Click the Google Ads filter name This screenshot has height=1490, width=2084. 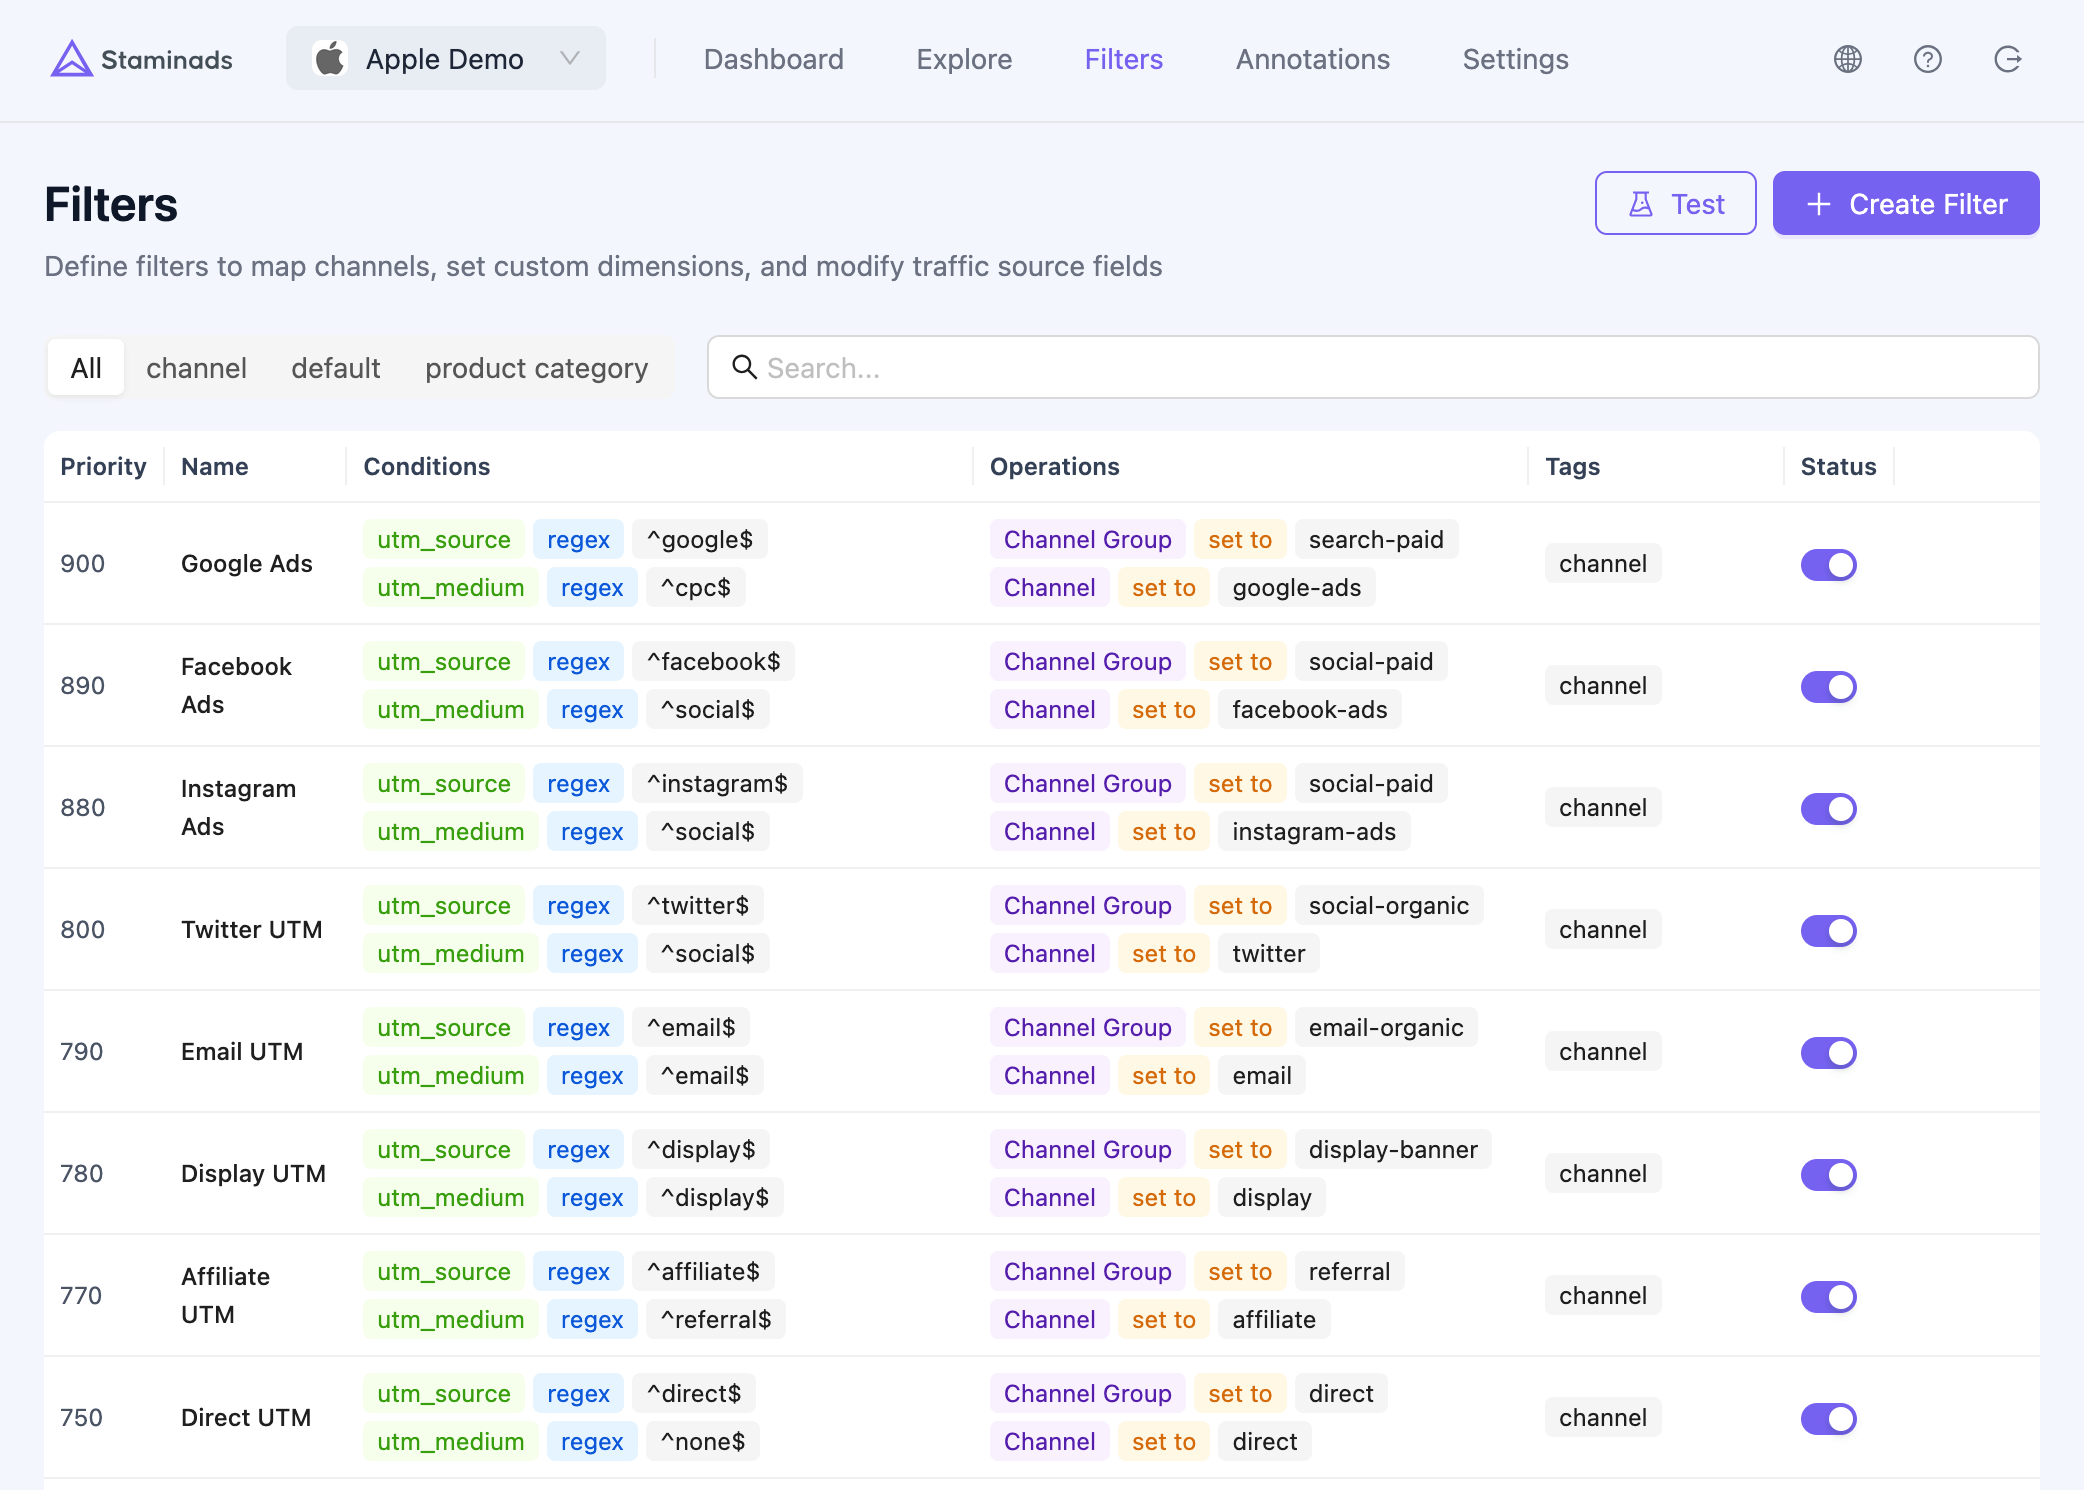[x=247, y=564]
